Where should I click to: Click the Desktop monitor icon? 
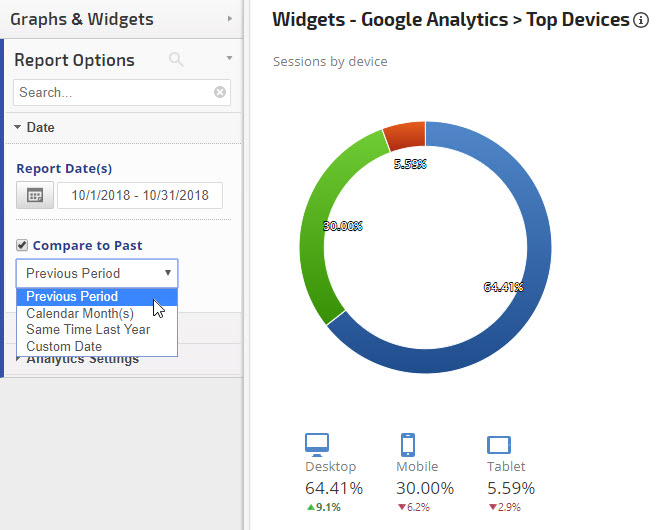(317, 444)
